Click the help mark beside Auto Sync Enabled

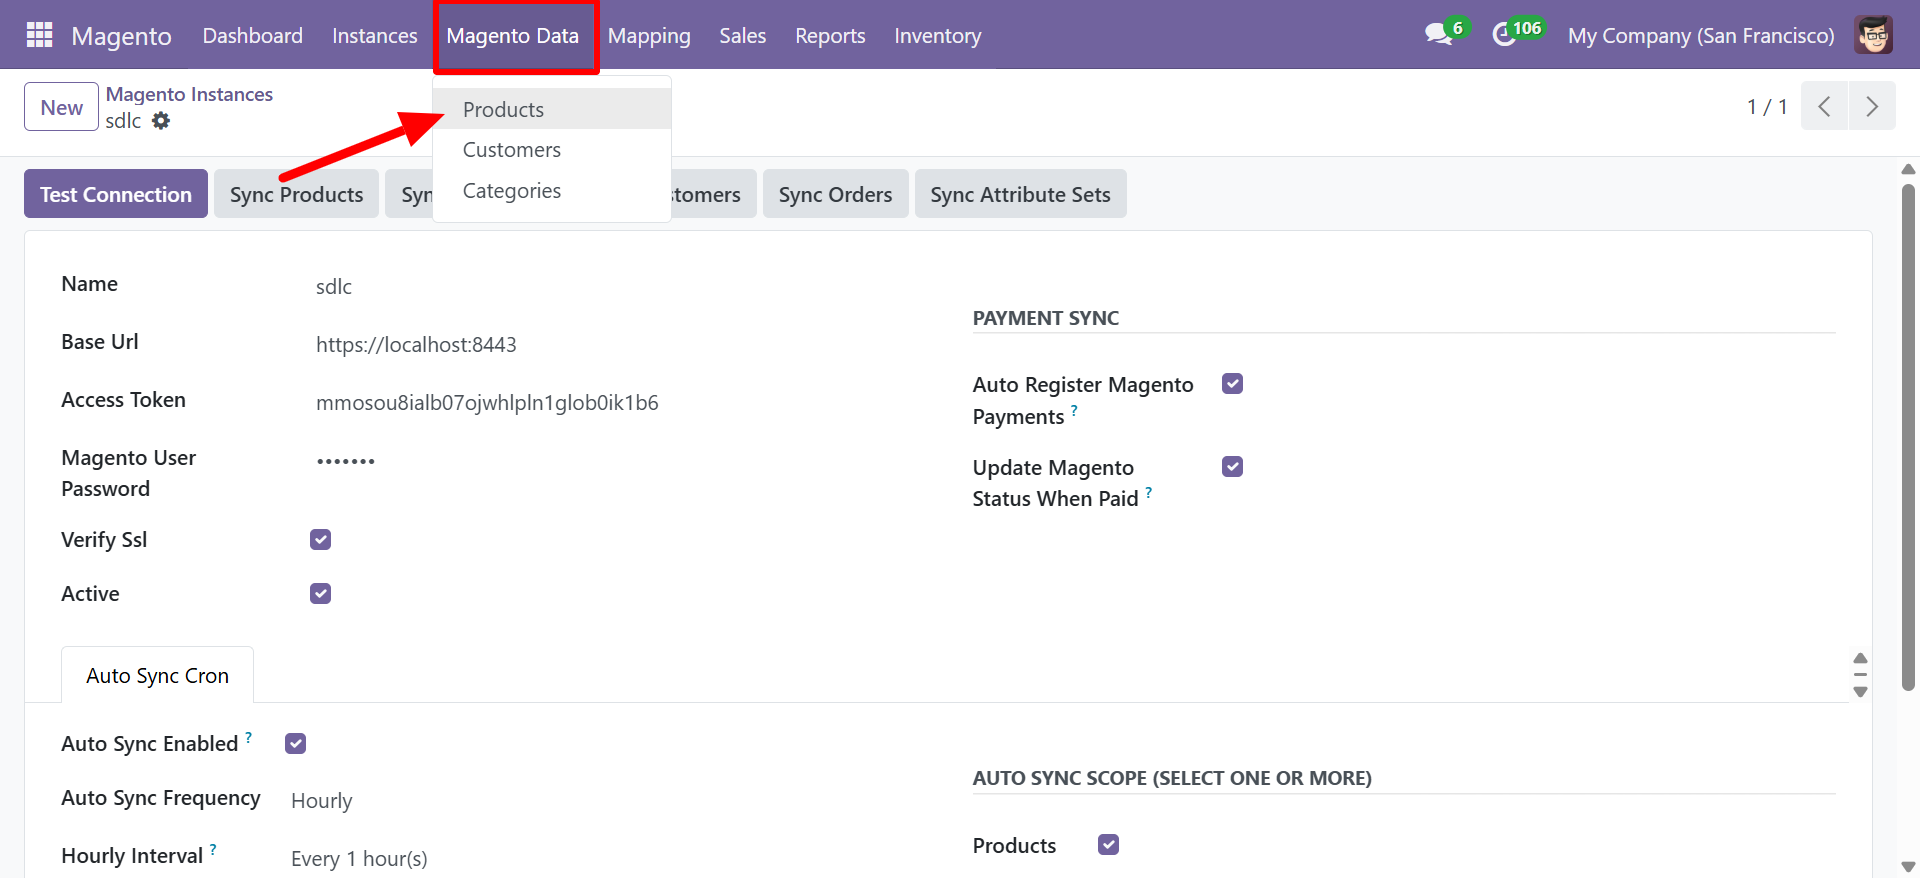pos(249,737)
